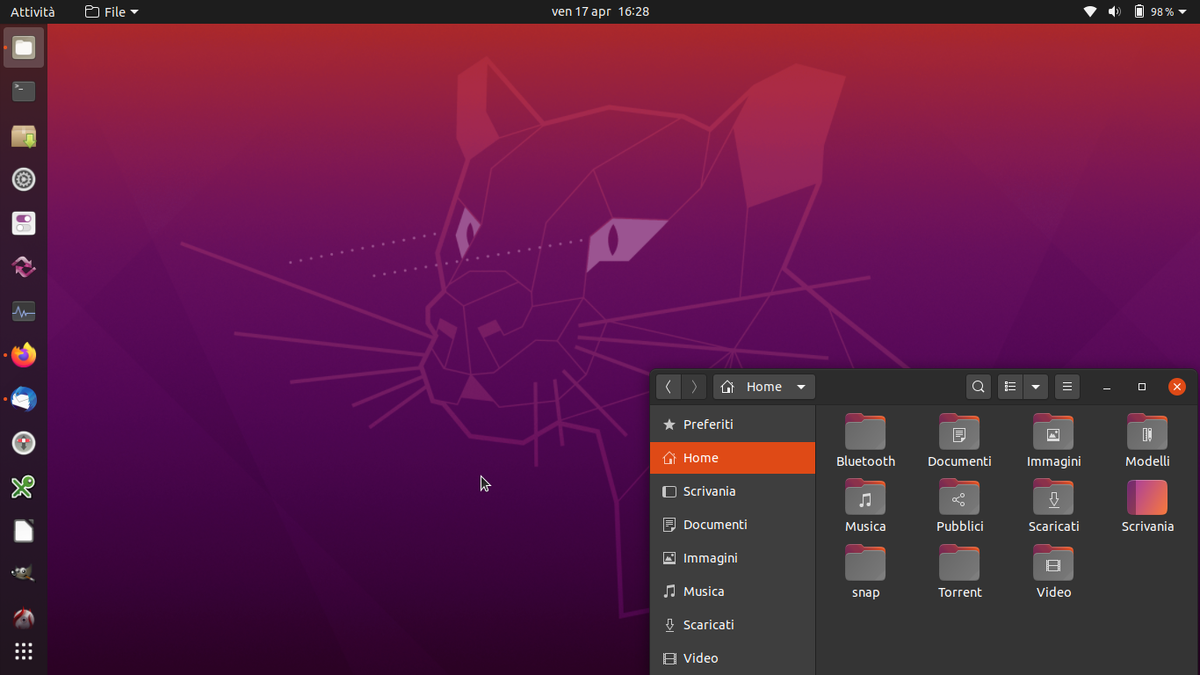
Task: Click the search icon in Files
Action: click(x=979, y=386)
